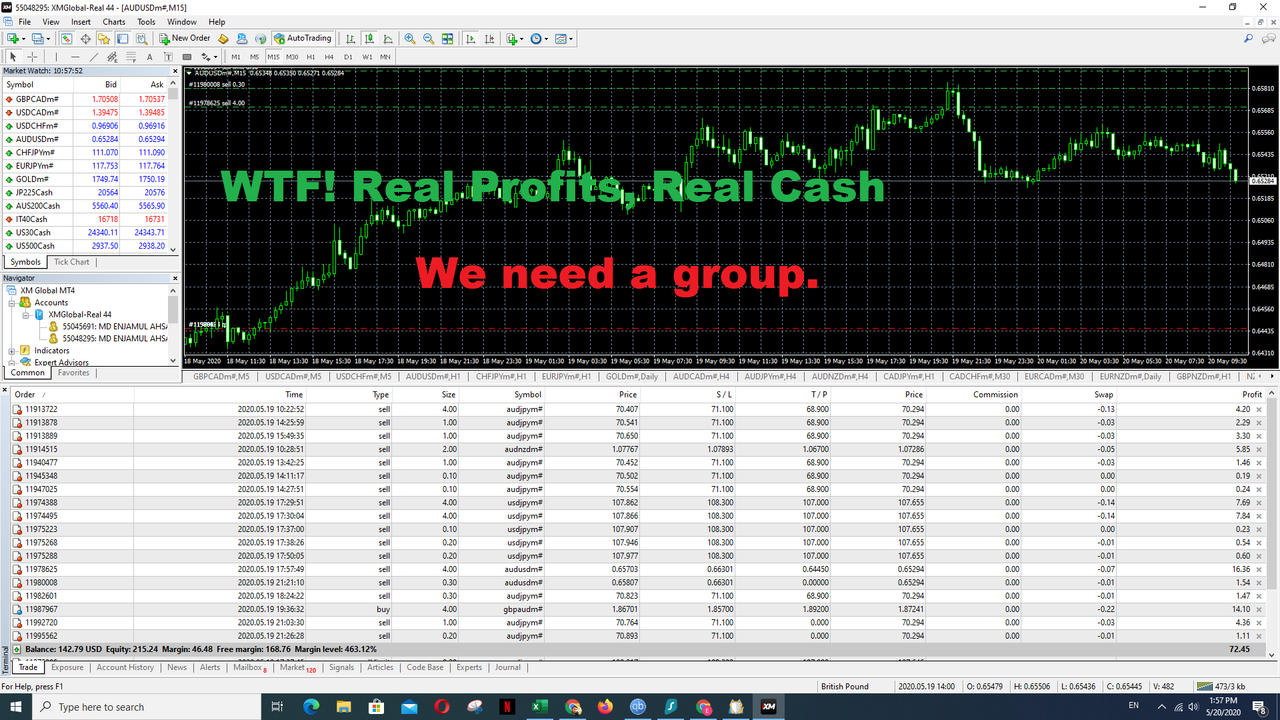Select EURJPYm# in Market Watch
The height and width of the screenshot is (720, 1280).
click(37, 165)
